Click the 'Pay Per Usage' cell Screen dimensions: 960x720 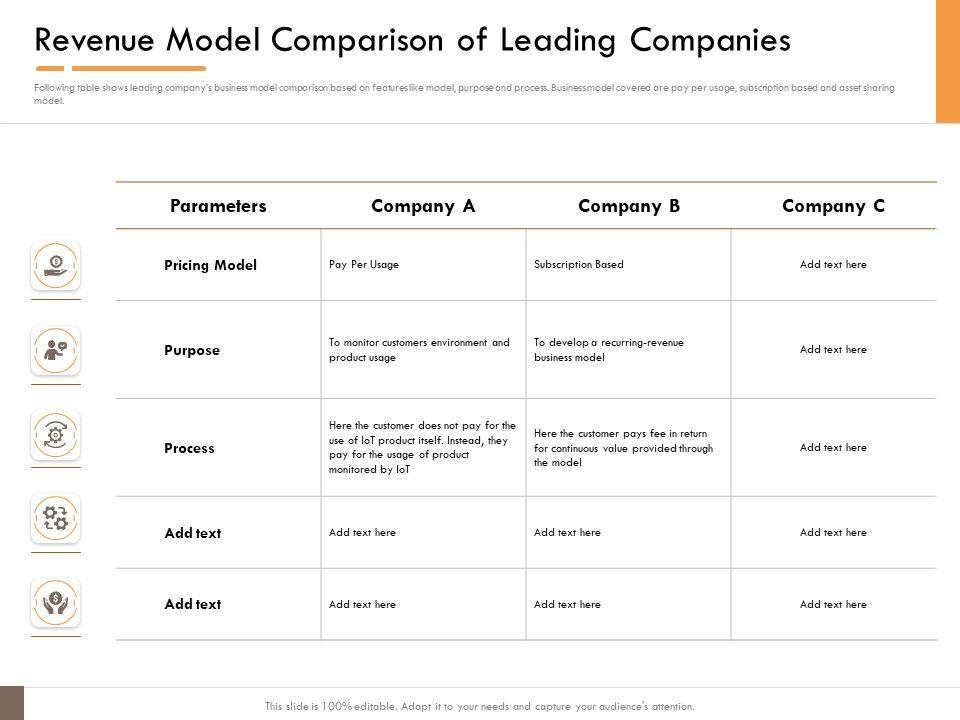(x=364, y=265)
